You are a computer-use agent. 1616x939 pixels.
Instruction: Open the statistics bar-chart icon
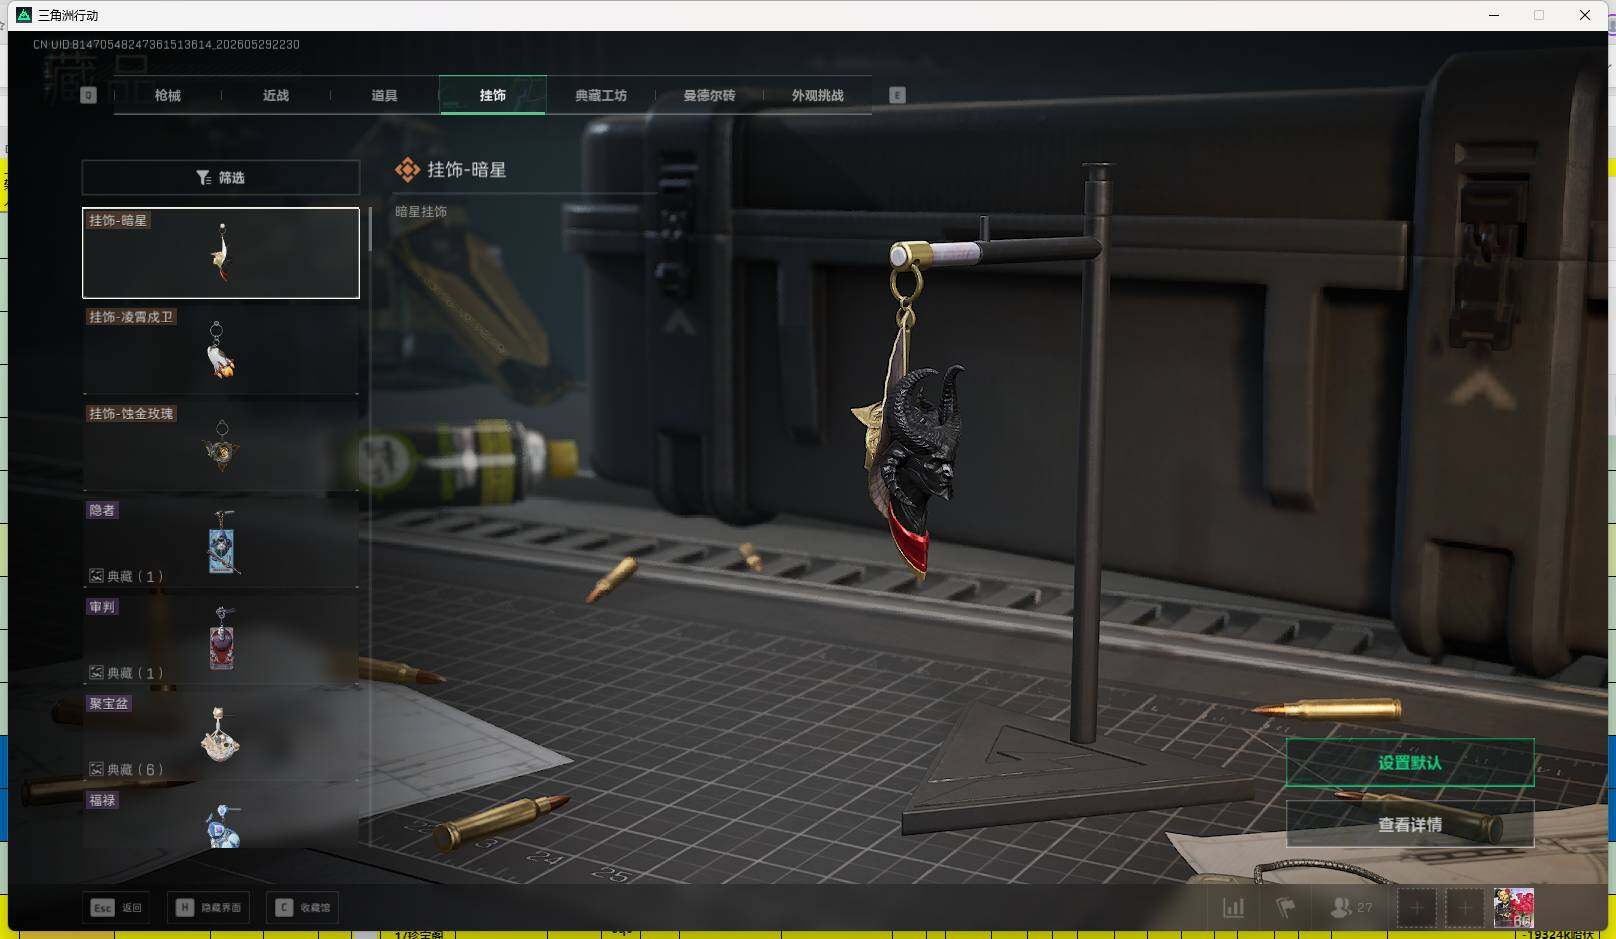(1234, 907)
